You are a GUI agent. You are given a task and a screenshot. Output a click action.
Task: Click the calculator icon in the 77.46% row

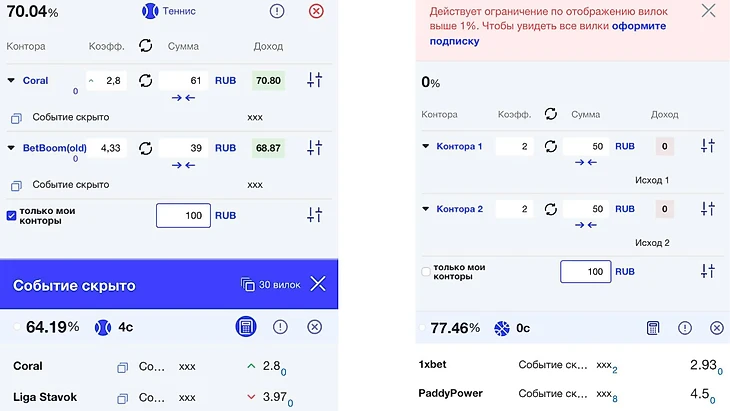[653, 328]
